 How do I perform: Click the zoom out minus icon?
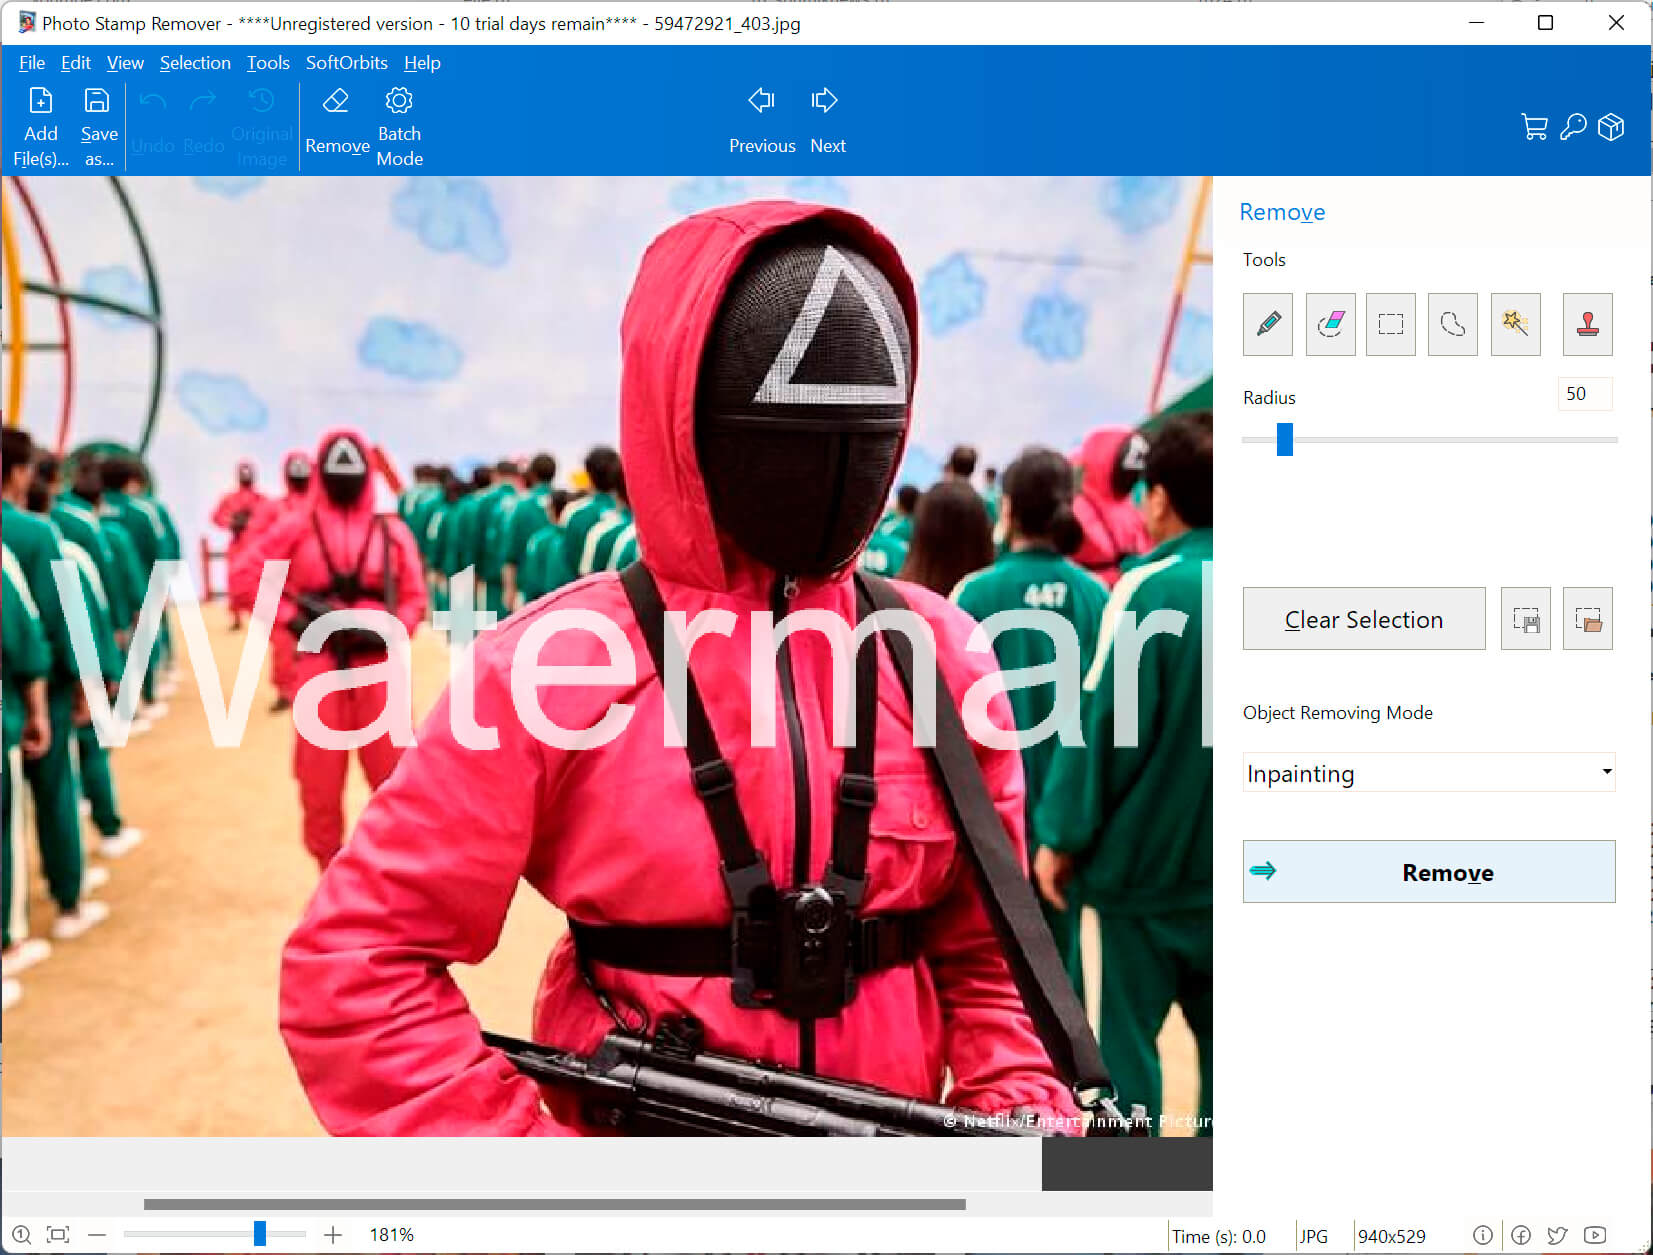pyautogui.click(x=97, y=1235)
